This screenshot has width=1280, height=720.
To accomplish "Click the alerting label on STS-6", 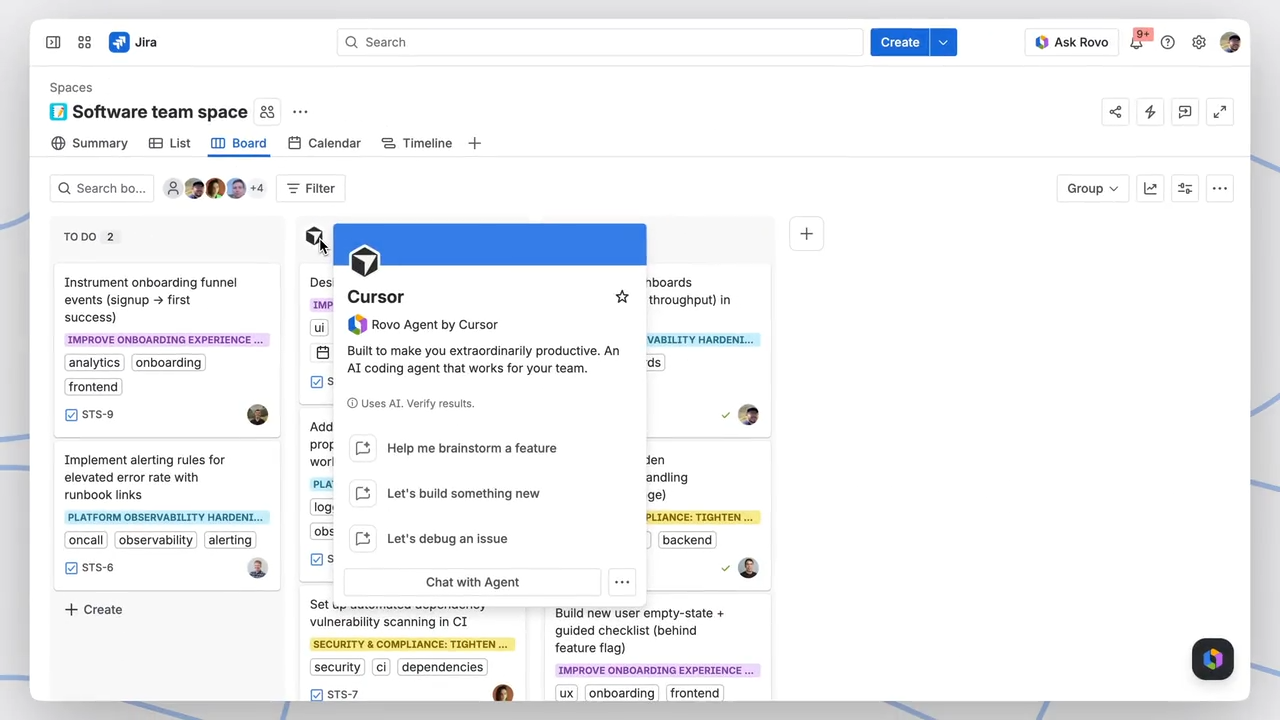I will tap(230, 540).
